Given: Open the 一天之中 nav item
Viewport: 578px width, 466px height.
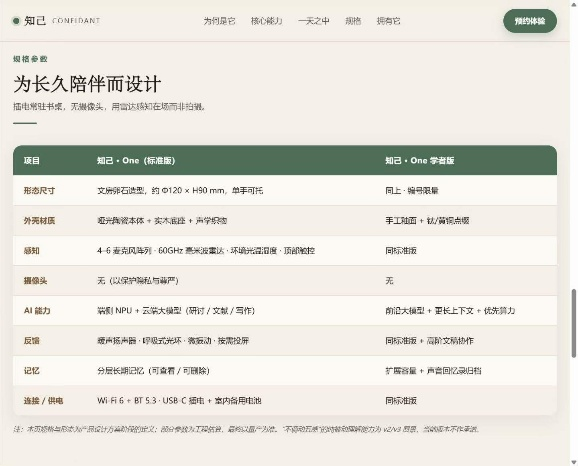Looking at the screenshot, I should (313, 21).
